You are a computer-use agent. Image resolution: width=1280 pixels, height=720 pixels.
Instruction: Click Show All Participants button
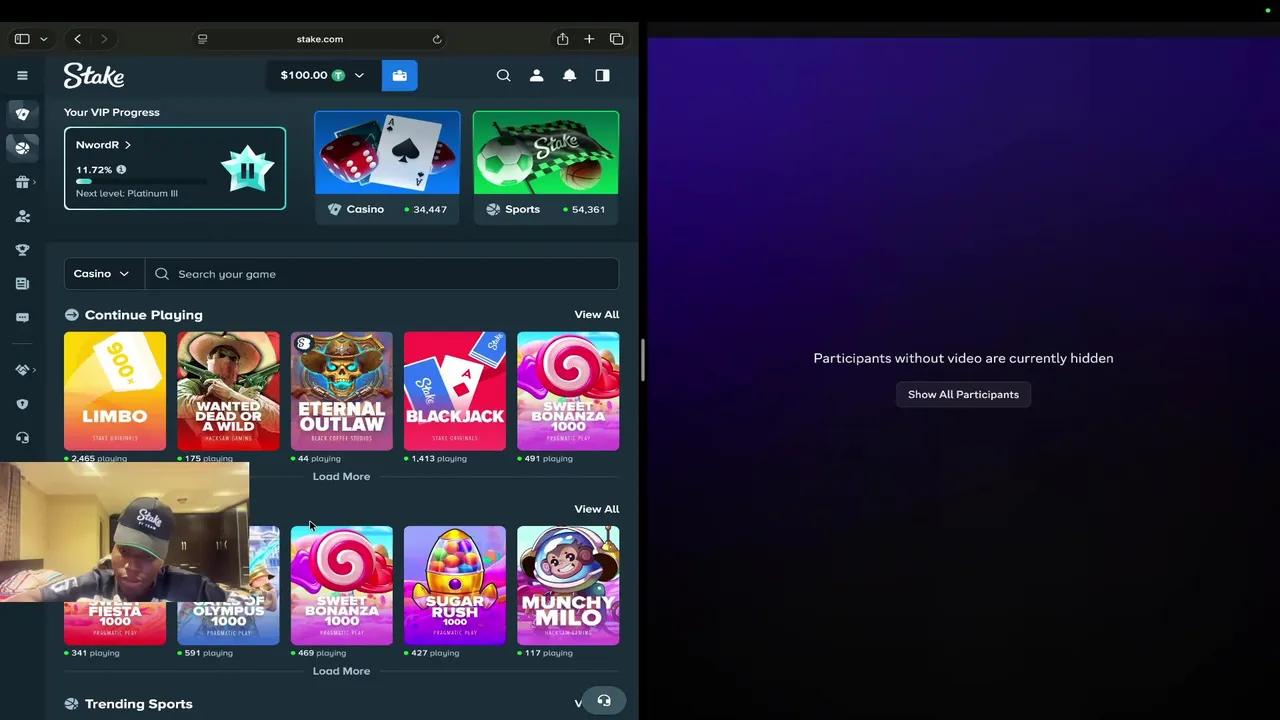click(x=963, y=394)
